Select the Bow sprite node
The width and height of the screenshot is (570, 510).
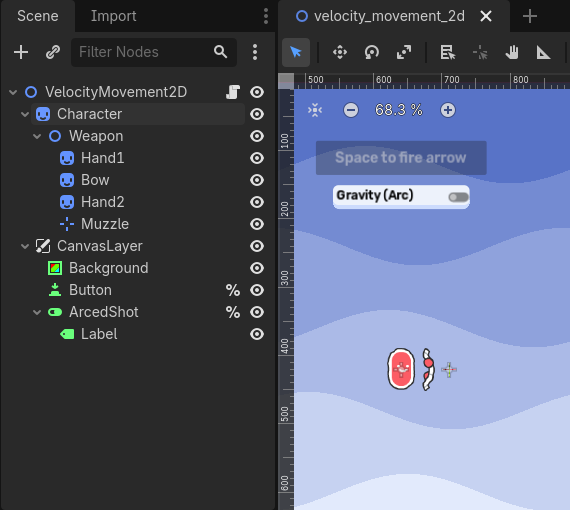tap(95, 180)
